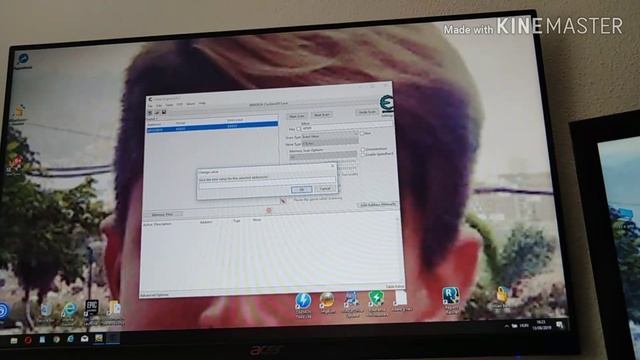The height and width of the screenshot is (360, 640).
Task: Close the Change value dialog
Action: coord(332,166)
